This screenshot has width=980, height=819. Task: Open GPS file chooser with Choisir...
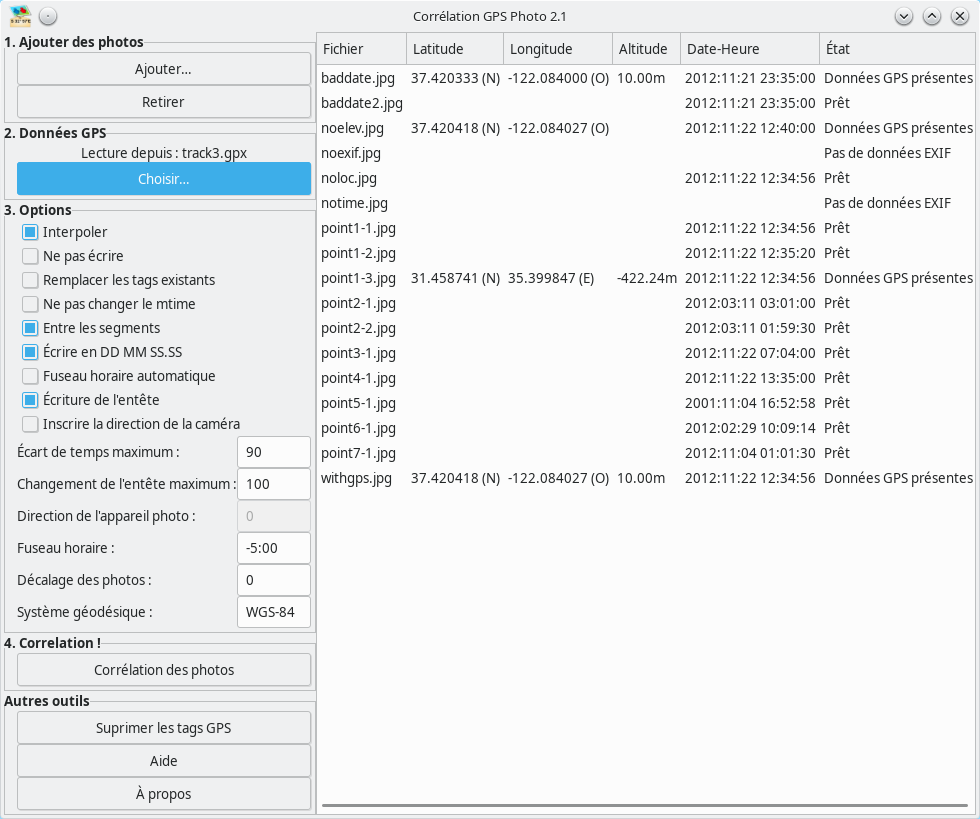pyautogui.click(x=164, y=179)
